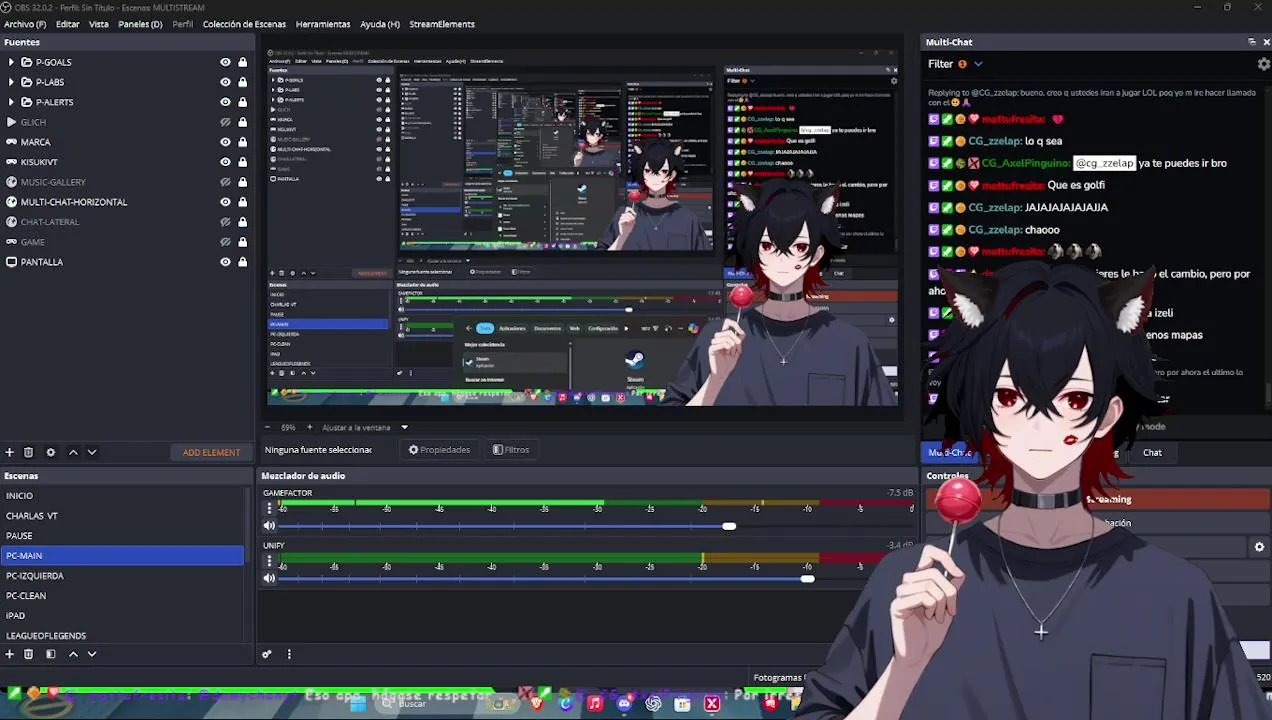Open Apple Music in taskbar
Image resolution: width=1272 pixels, height=720 pixels.
click(595, 704)
